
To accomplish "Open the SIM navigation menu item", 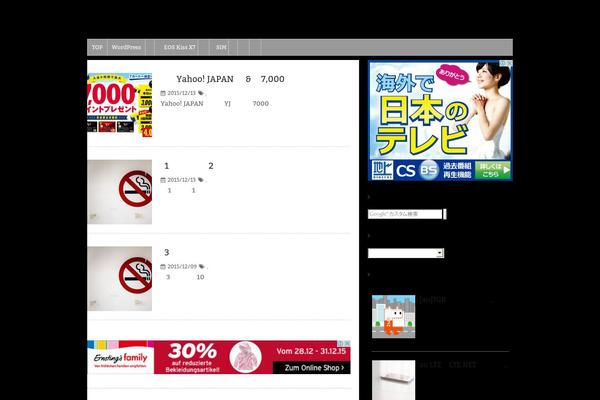I will pyautogui.click(x=221, y=47).
